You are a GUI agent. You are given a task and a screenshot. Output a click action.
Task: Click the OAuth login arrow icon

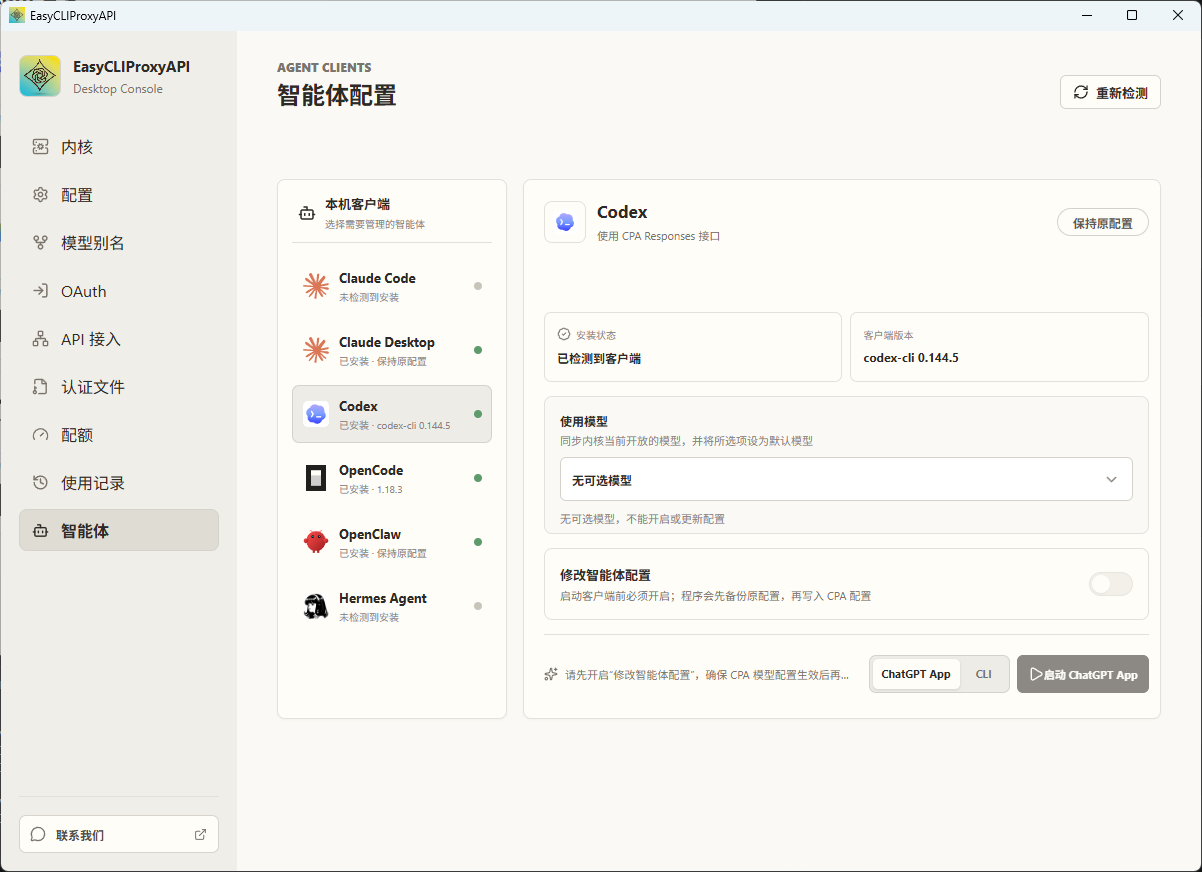click(40, 291)
